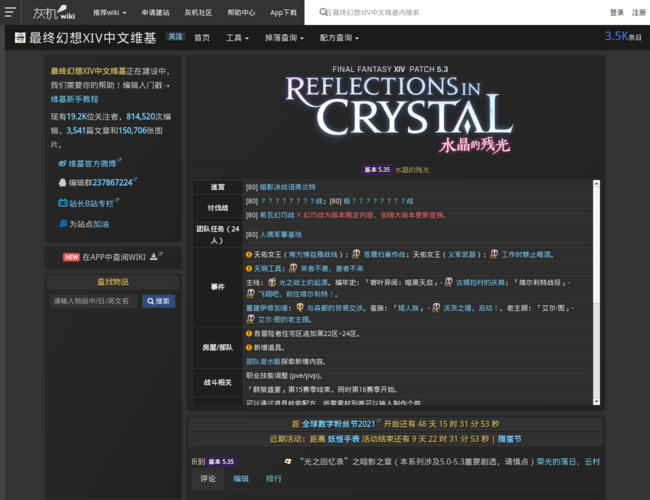The height and width of the screenshot is (500, 650).
Task: Go to the 首页 nav item
Action: click(x=202, y=38)
